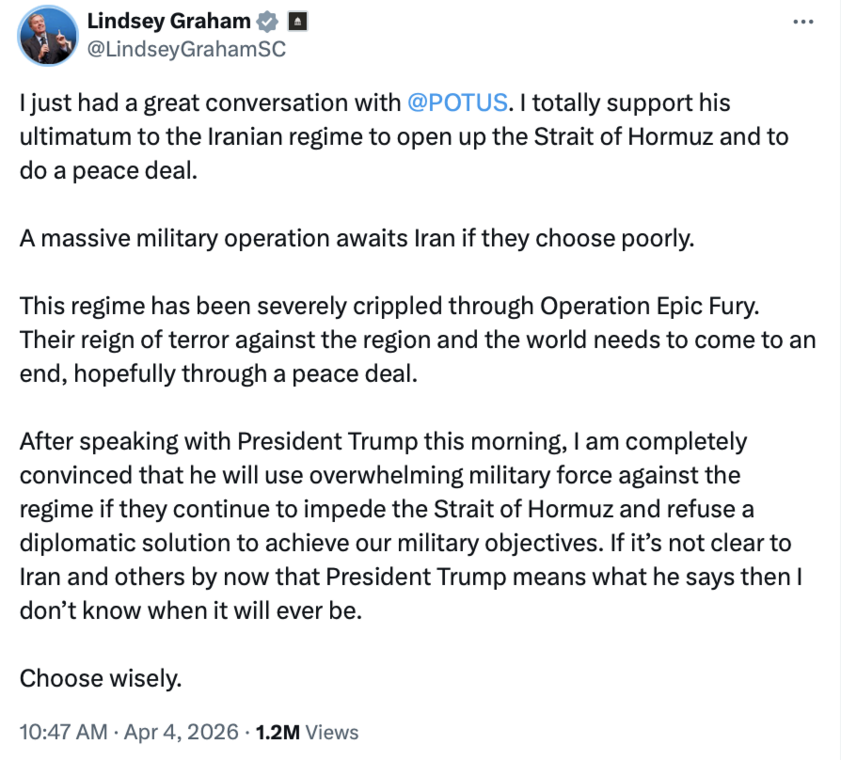The image size is (841, 760).
Task: Open the tweet timestamp Apr 4, 2026
Action: 182,732
